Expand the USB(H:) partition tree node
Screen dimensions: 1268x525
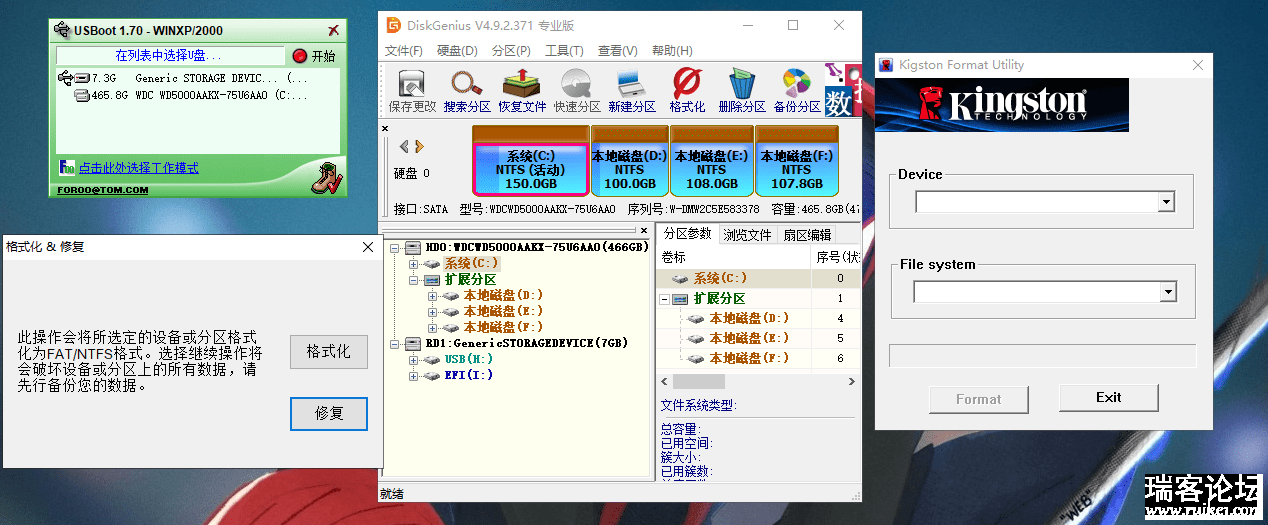tap(414, 359)
